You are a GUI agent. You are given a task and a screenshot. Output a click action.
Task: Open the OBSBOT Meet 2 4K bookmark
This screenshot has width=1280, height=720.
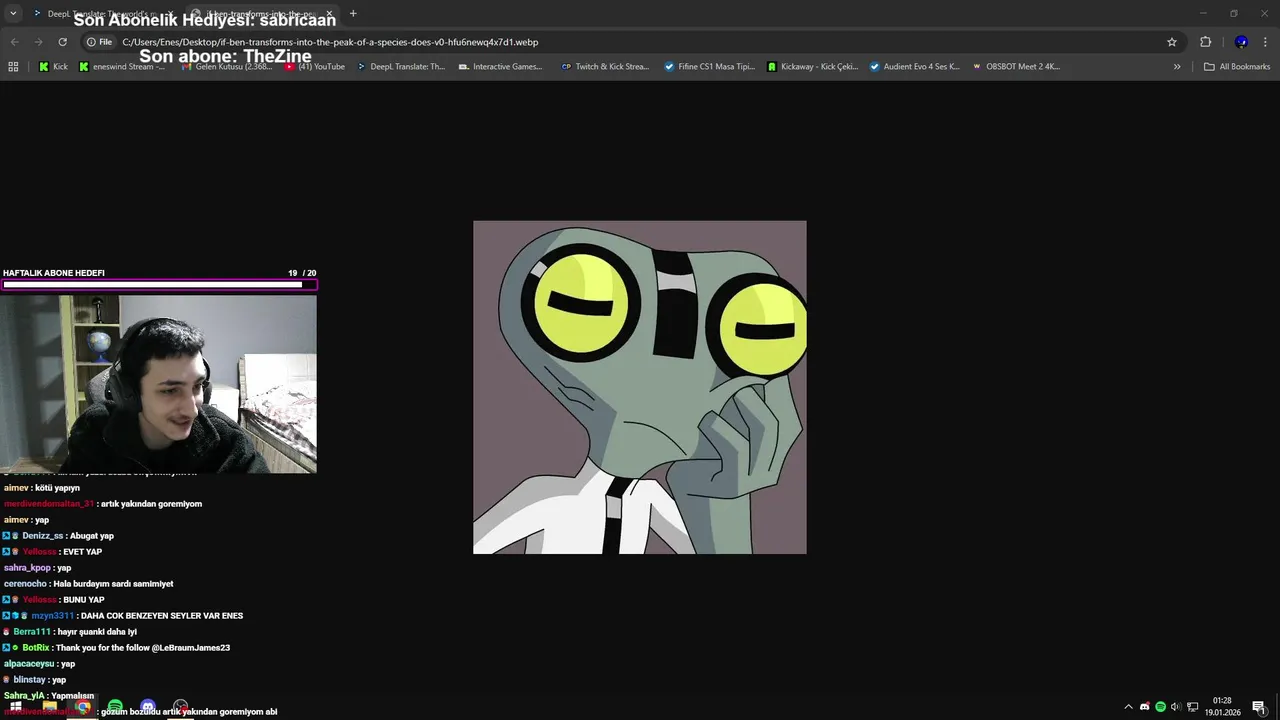(x=1016, y=67)
